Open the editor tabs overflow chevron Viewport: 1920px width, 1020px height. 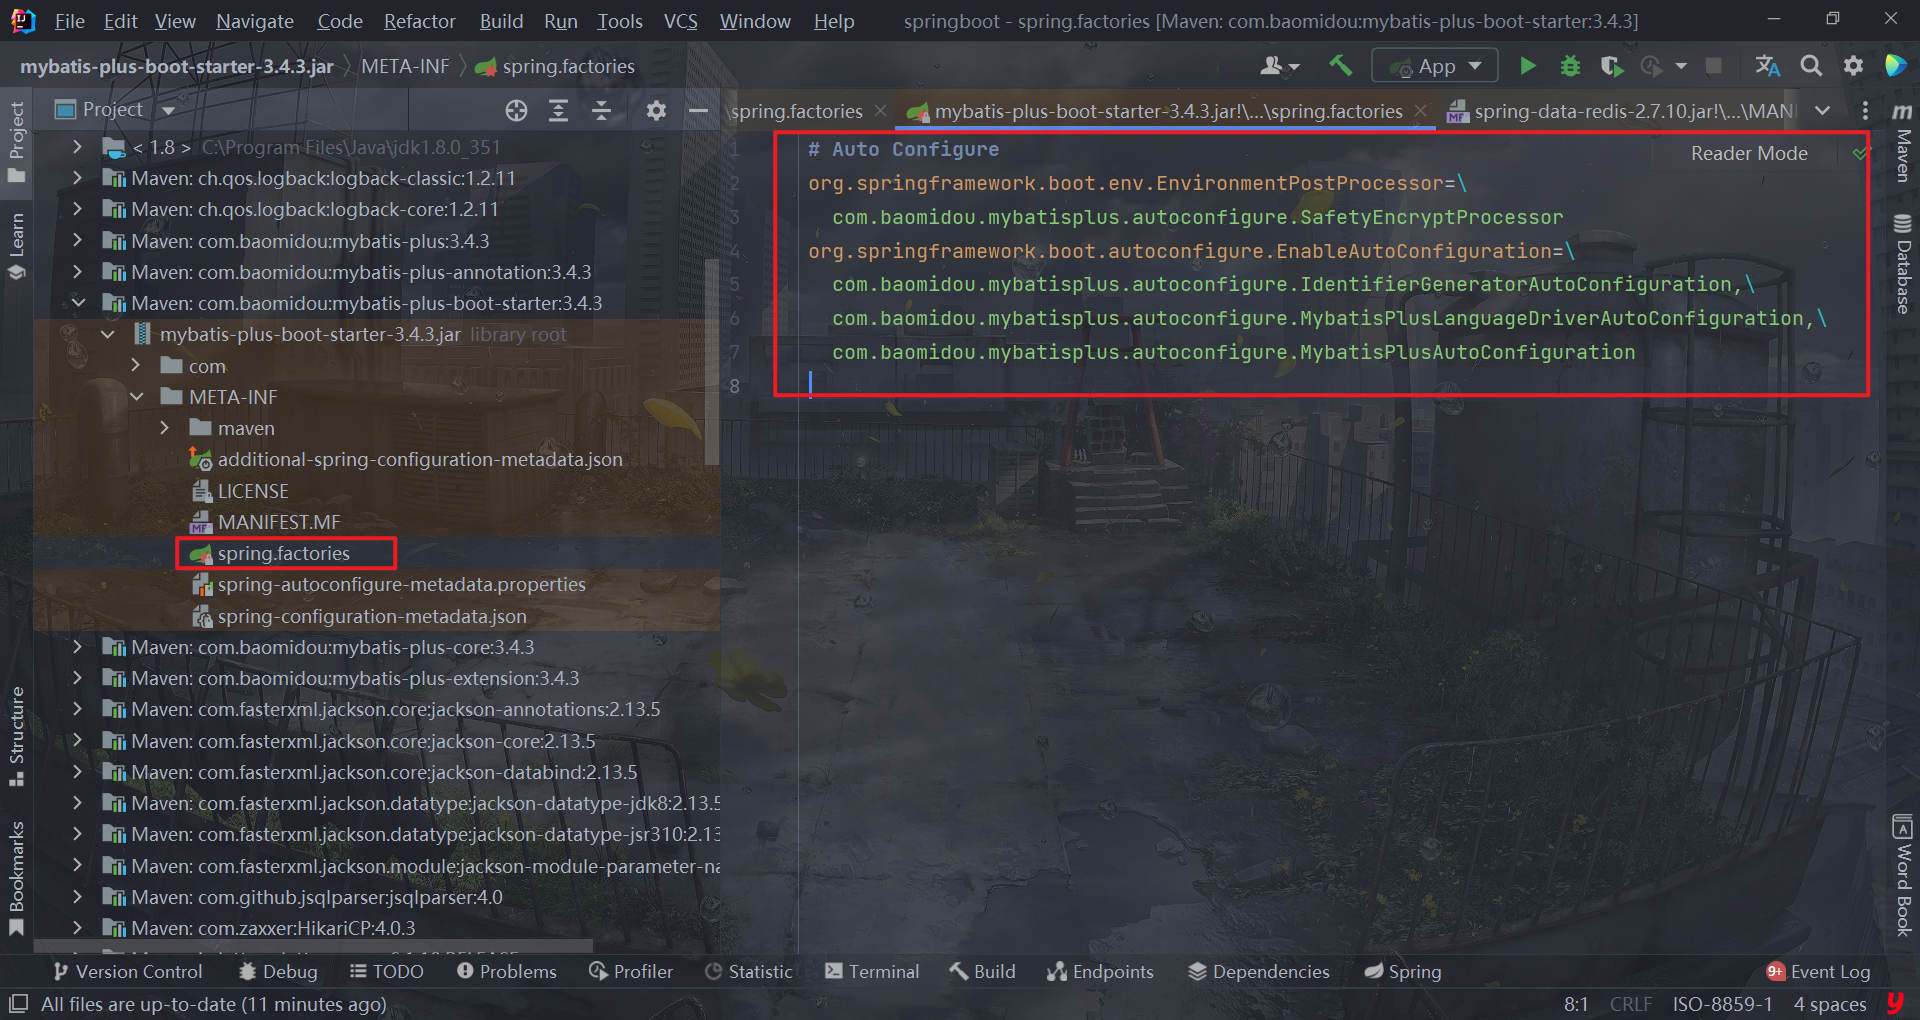pyautogui.click(x=1823, y=111)
